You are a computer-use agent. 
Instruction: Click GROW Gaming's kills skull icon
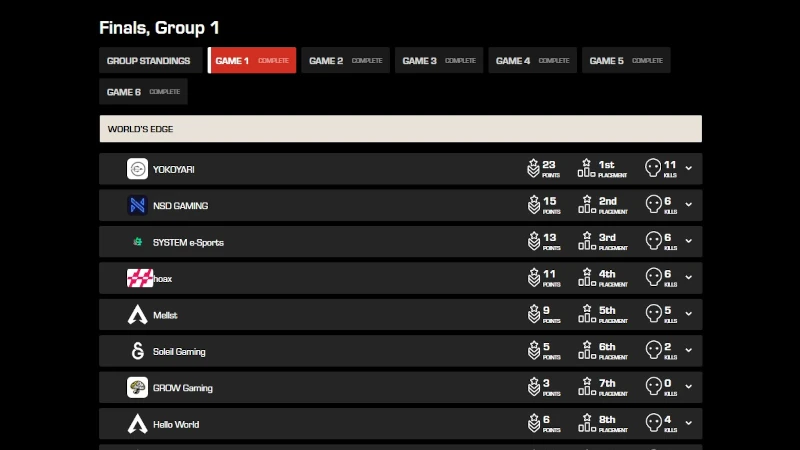pos(654,386)
